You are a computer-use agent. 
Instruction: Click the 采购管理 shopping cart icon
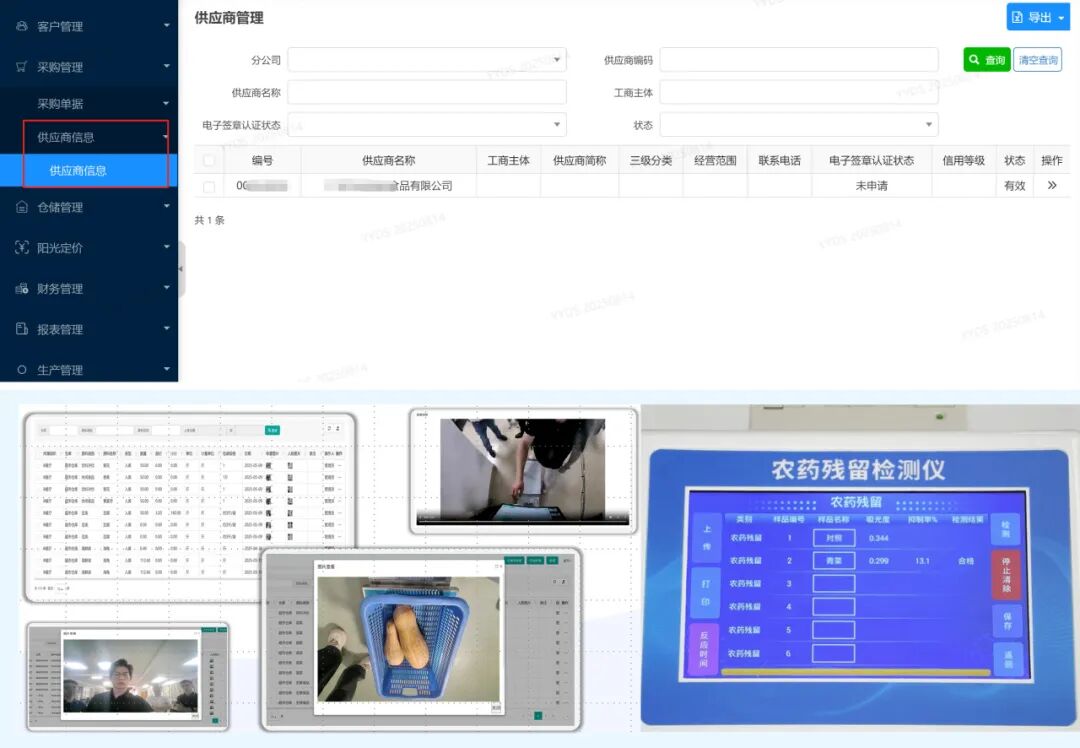pyautogui.click(x=22, y=67)
